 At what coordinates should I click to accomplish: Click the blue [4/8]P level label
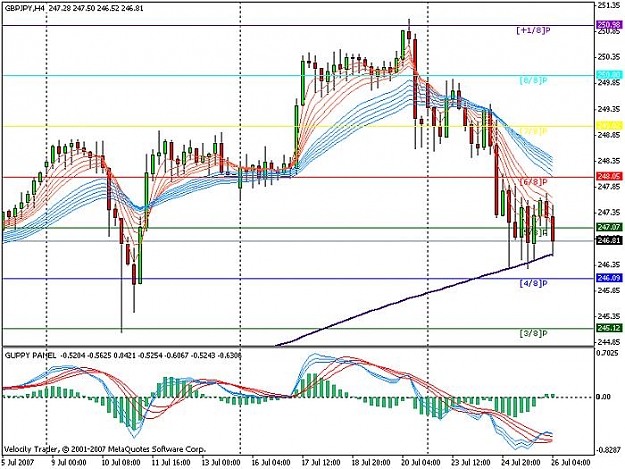click(533, 283)
